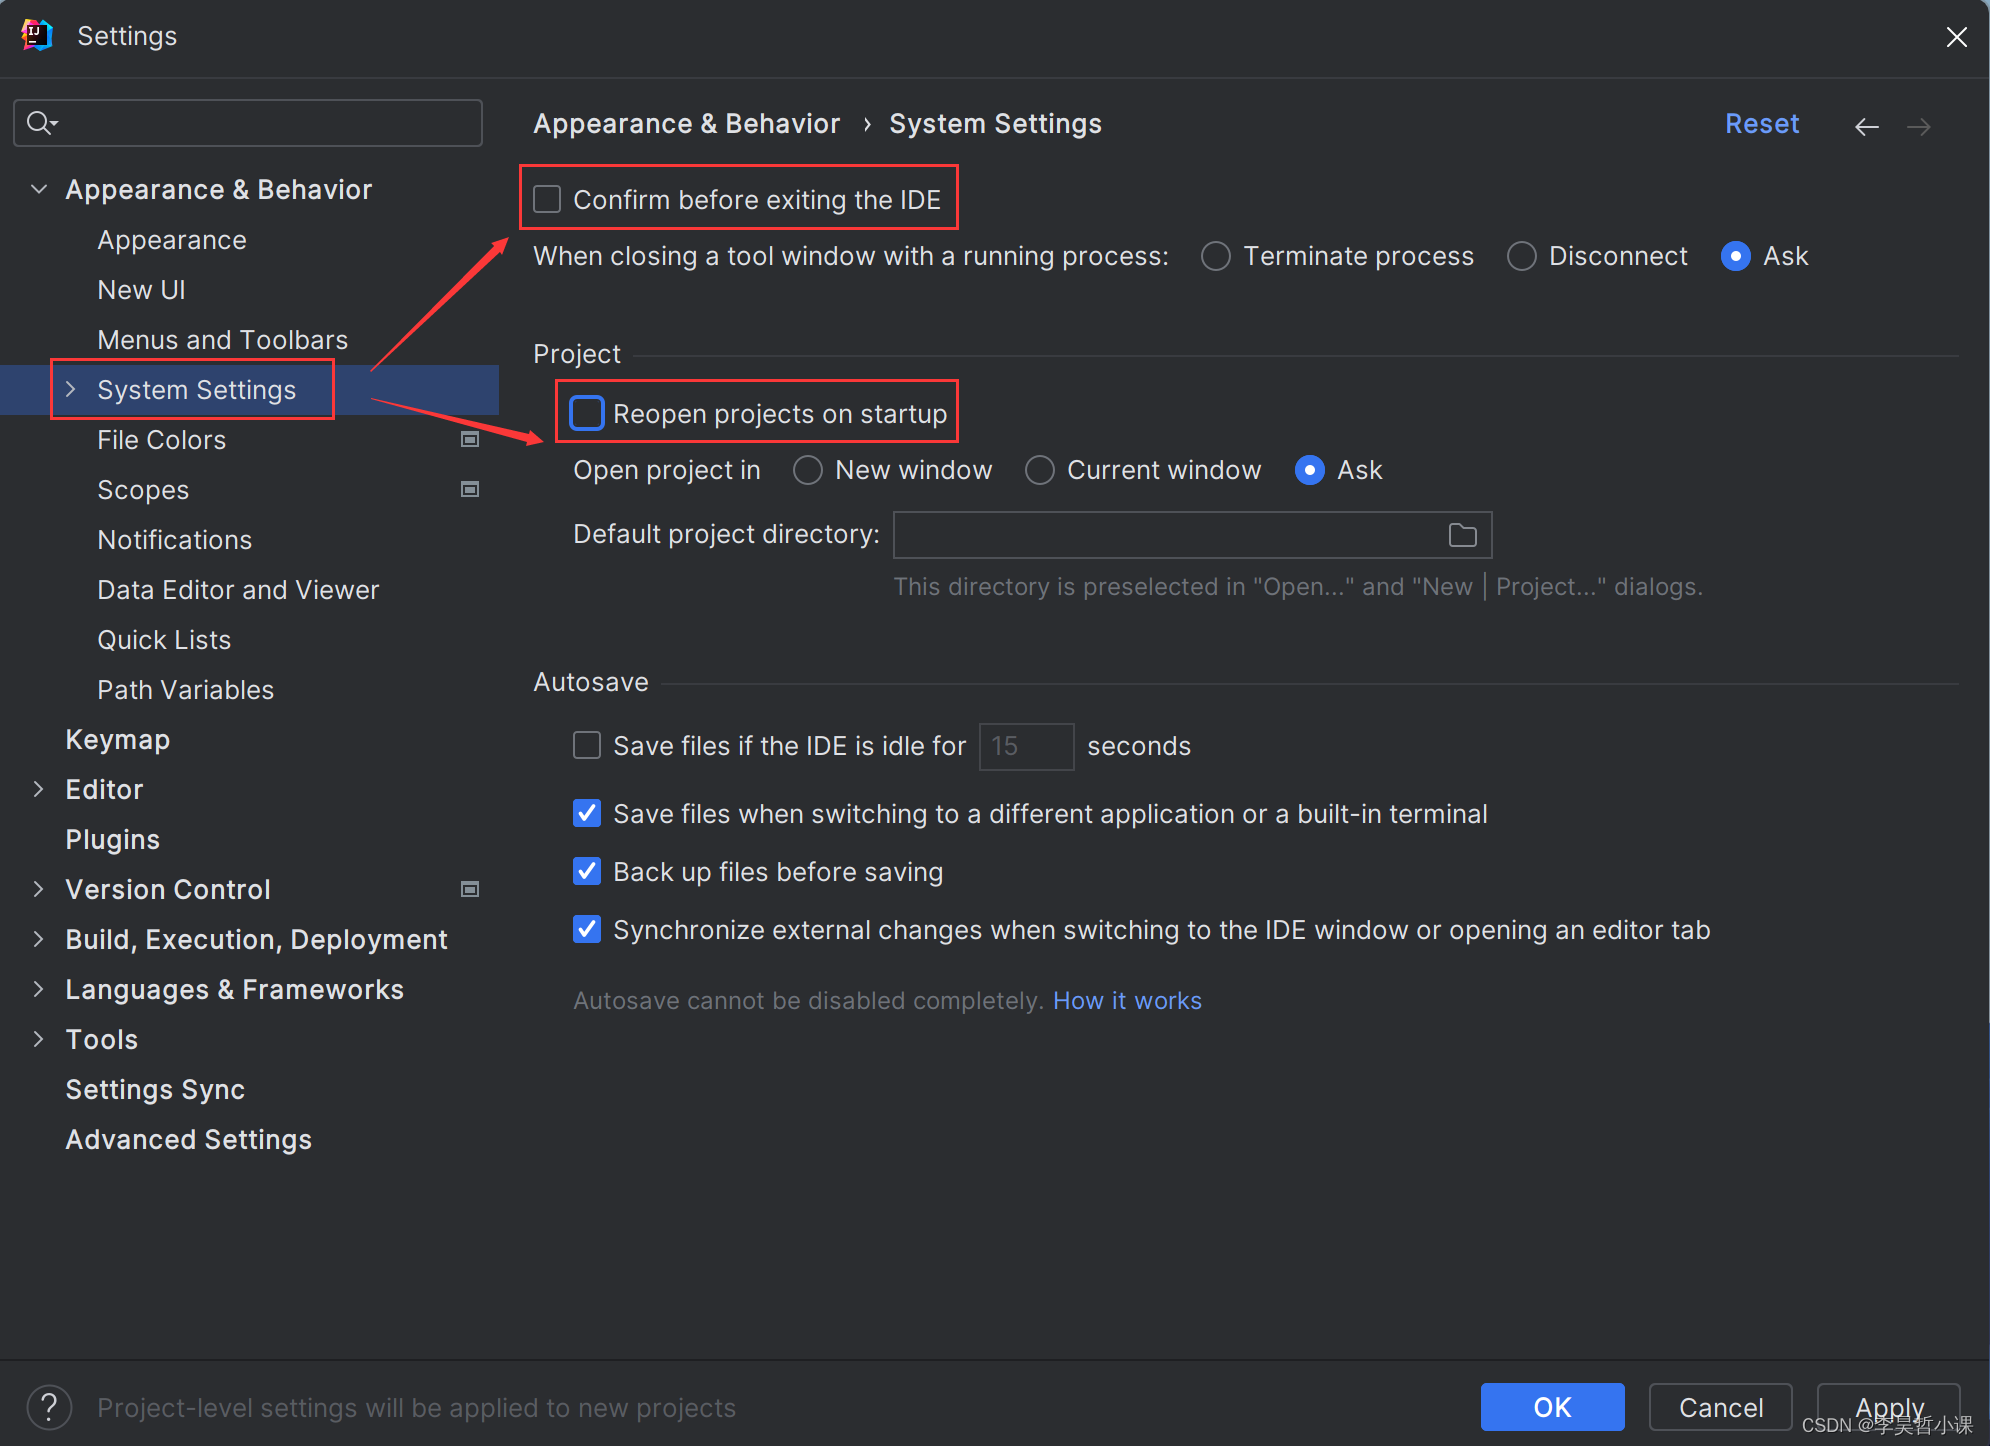Select New window radio button
The height and width of the screenshot is (1446, 1990).
click(x=808, y=470)
